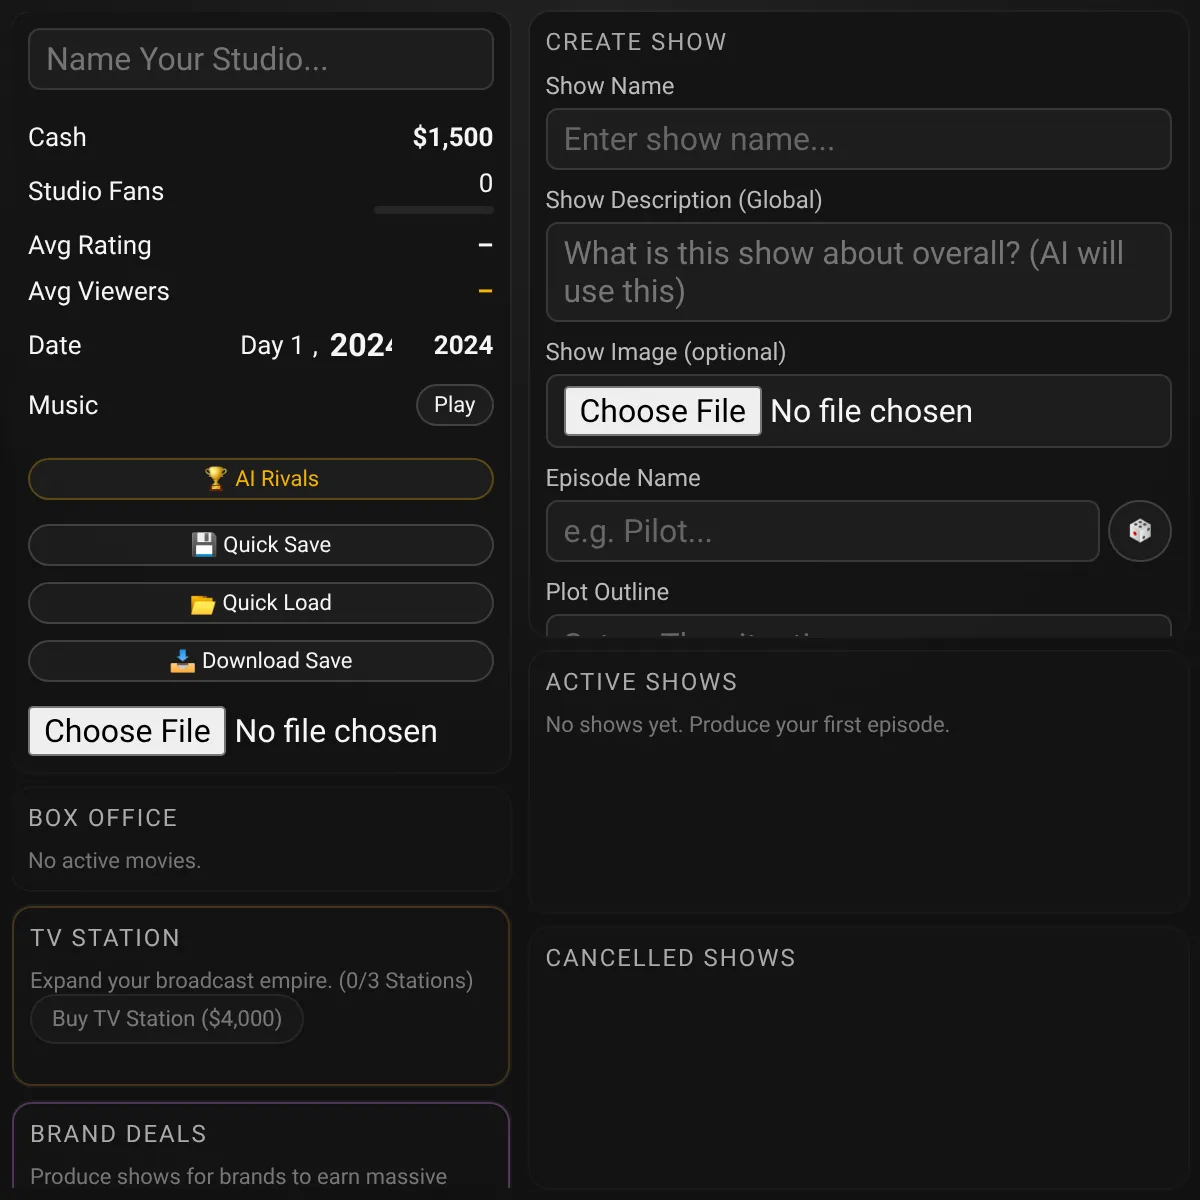Focus the Show Name input field
The image size is (1200, 1200).
coord(858,139)
